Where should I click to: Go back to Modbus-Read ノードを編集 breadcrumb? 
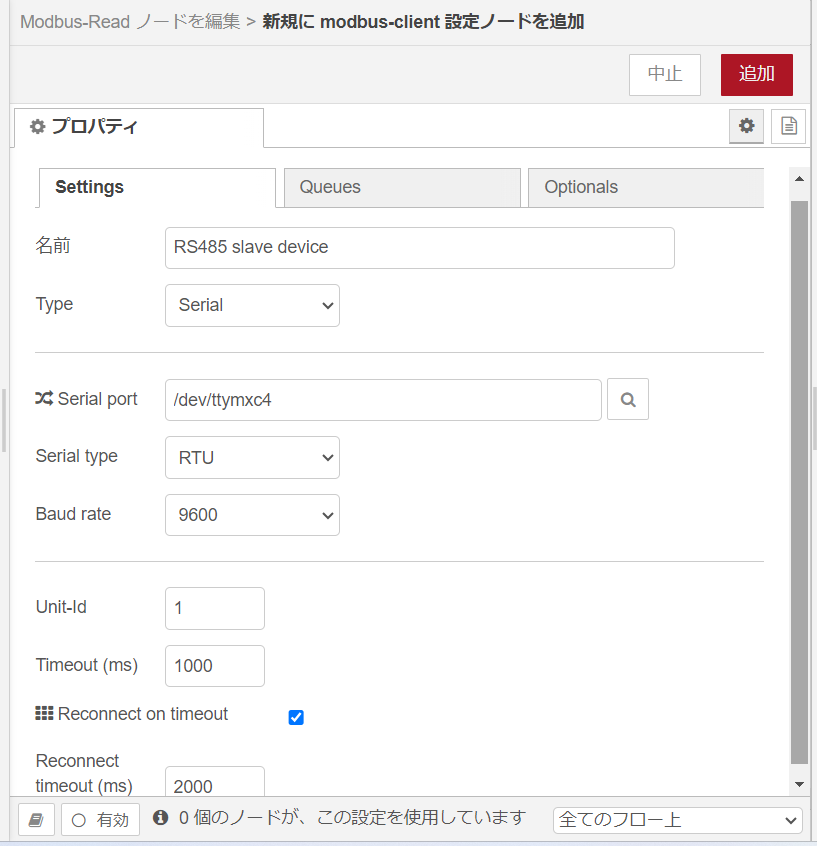tap(130, 22)
